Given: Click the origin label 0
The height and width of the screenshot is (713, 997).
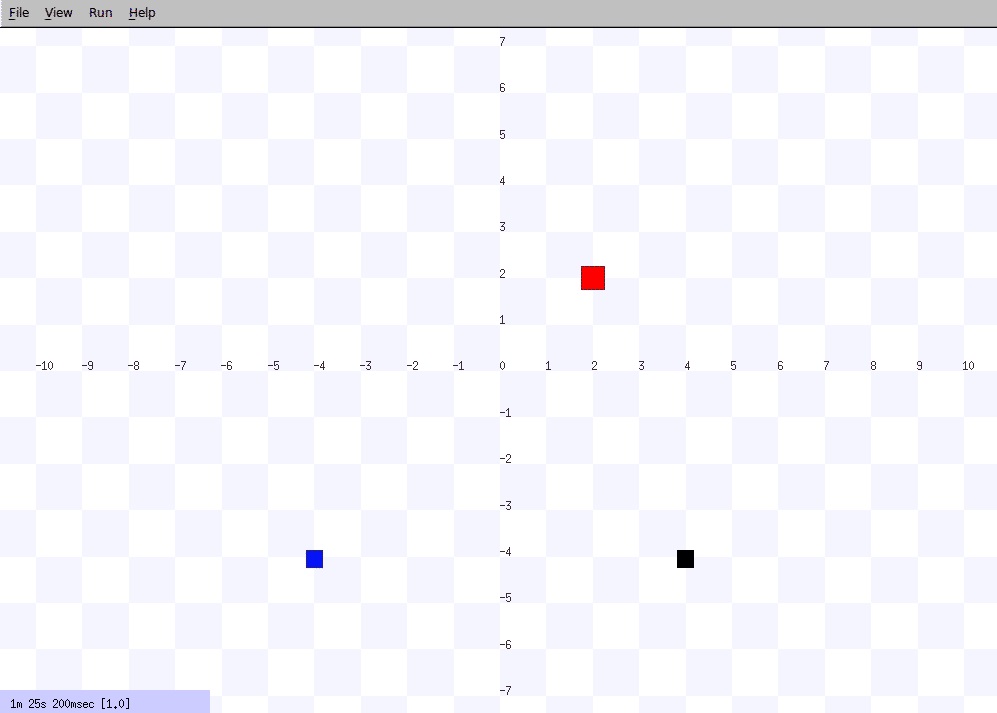Looking at the screenshot, I should coord(502,366).
